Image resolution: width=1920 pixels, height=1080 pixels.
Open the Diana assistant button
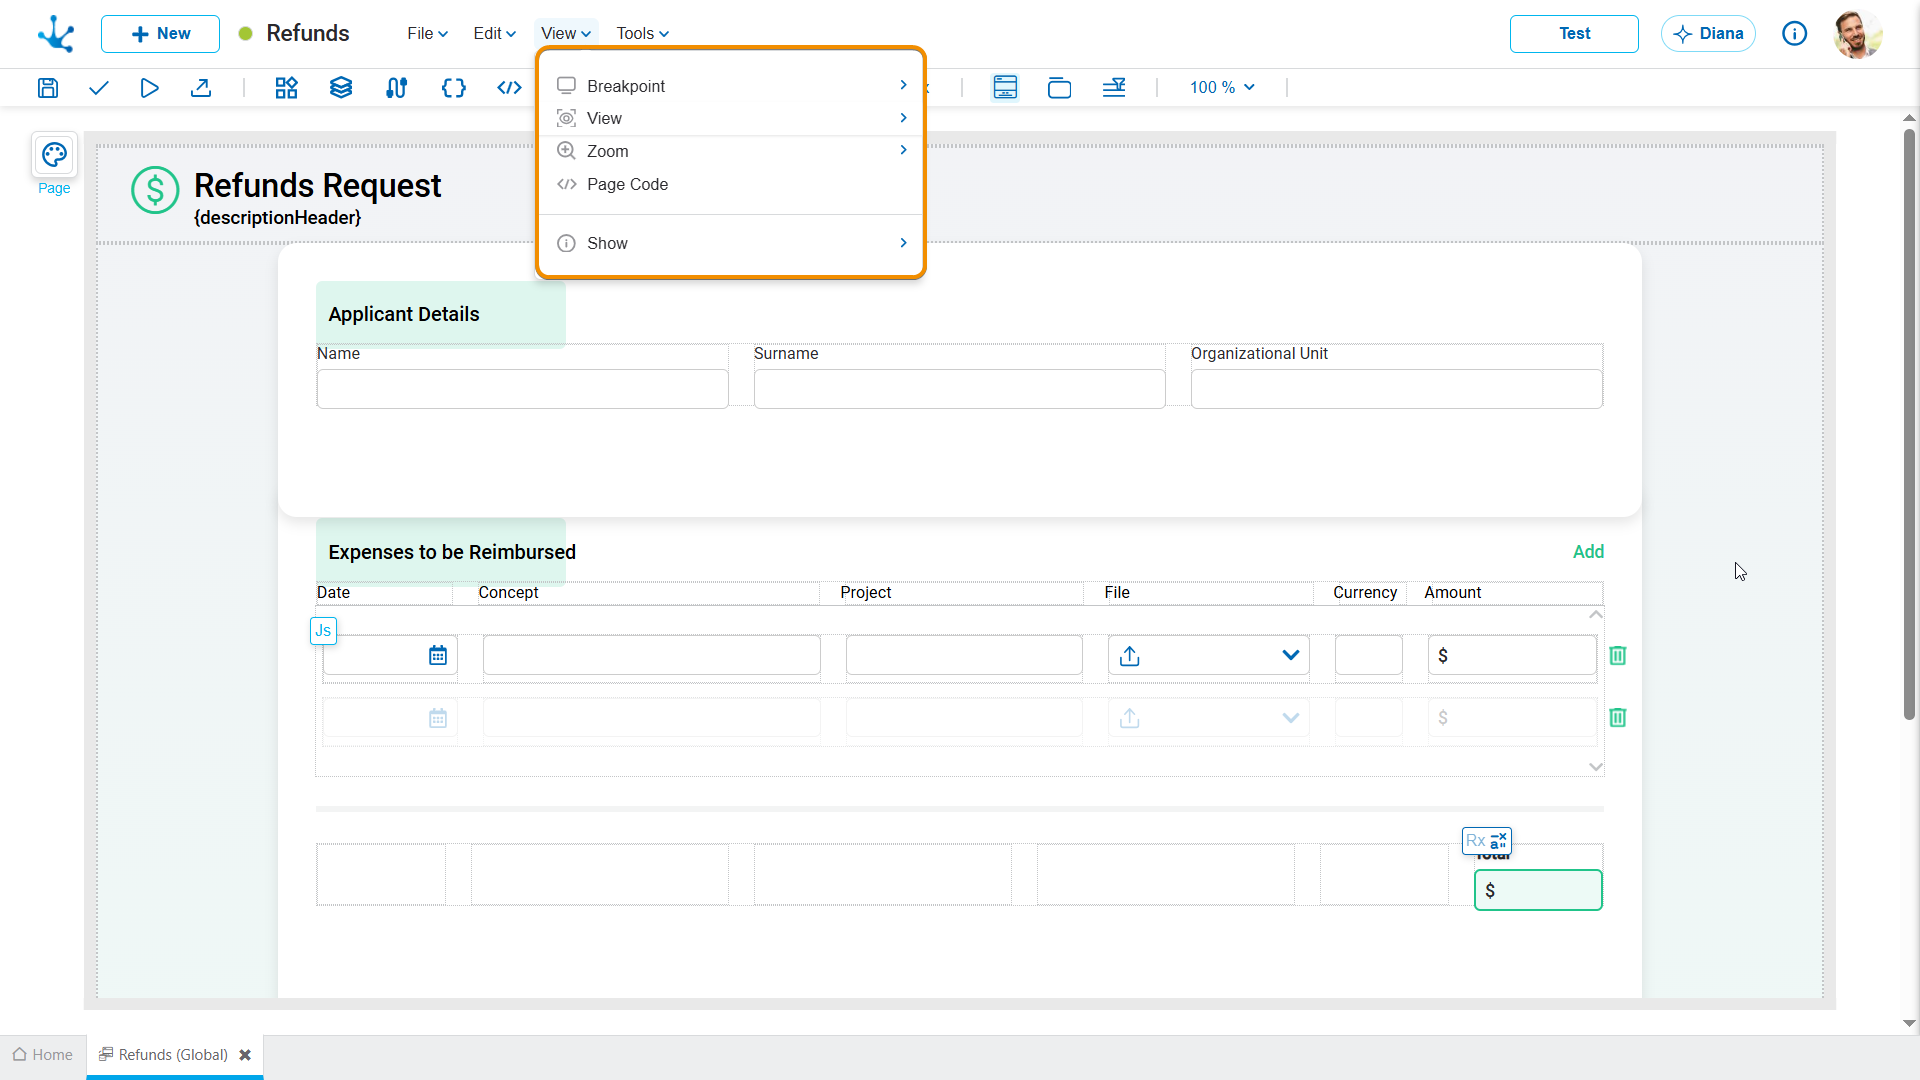click(1708, 34)
